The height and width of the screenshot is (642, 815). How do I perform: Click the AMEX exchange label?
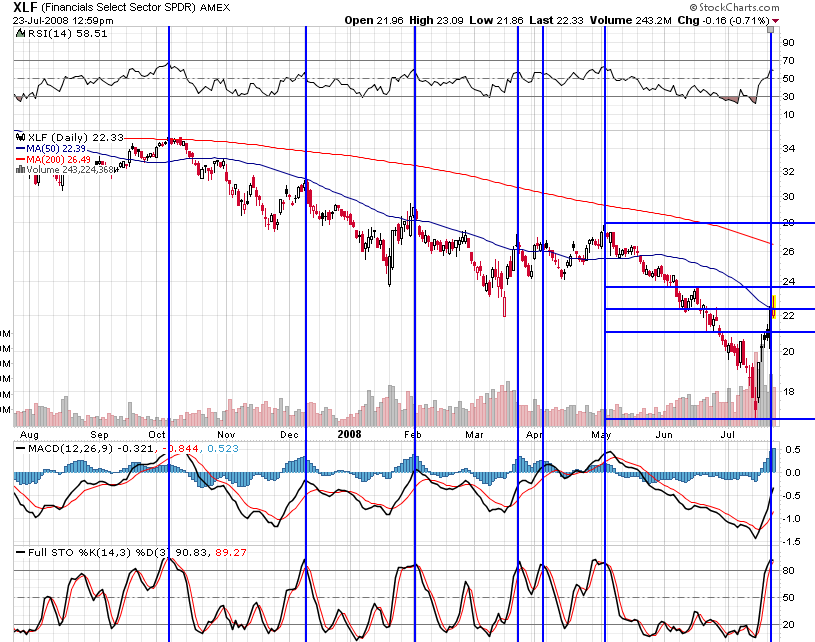tap(215, 8)
